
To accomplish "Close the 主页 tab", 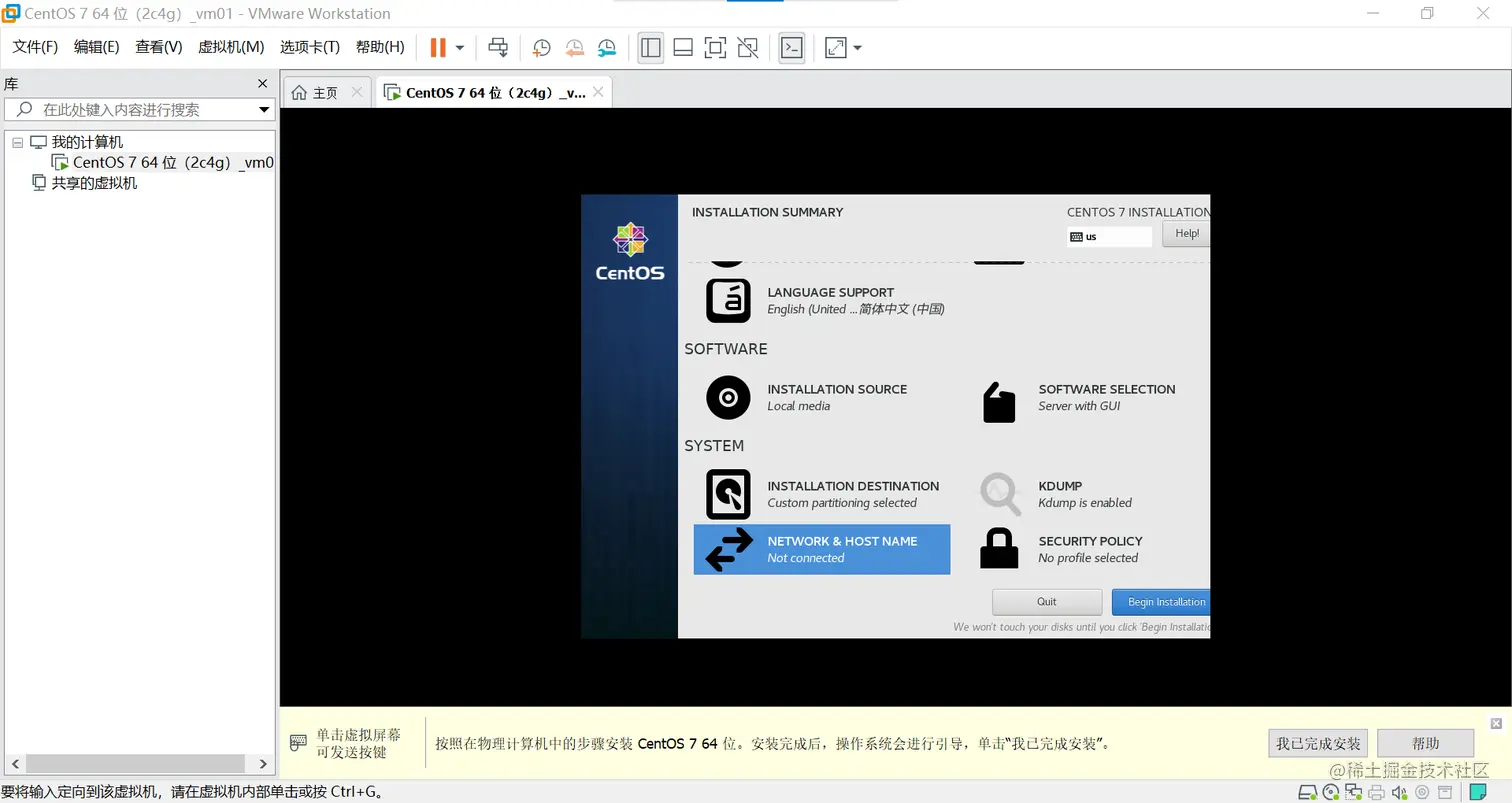I will 357,92.
